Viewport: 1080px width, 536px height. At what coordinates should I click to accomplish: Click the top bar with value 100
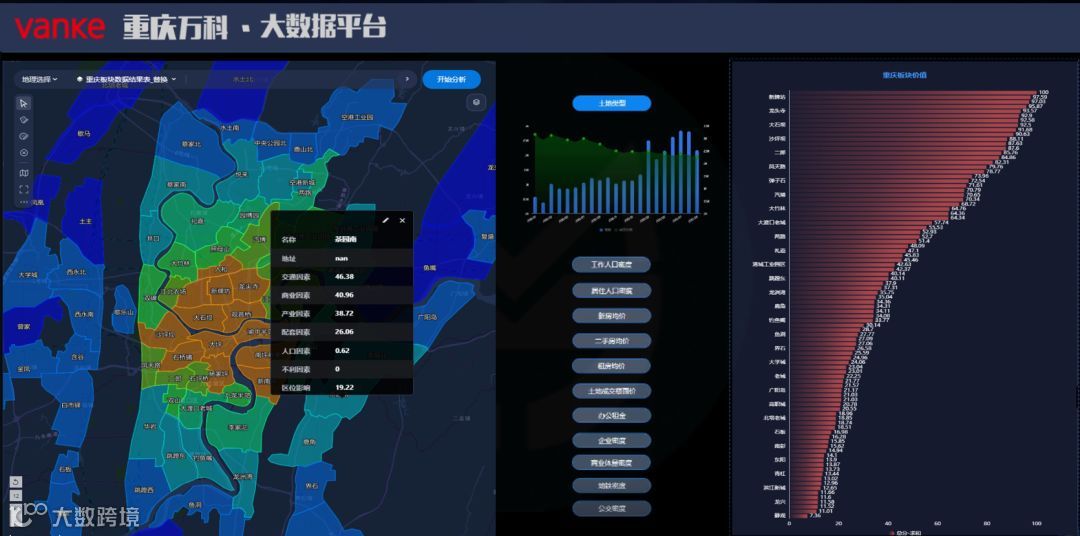point(913,92)
